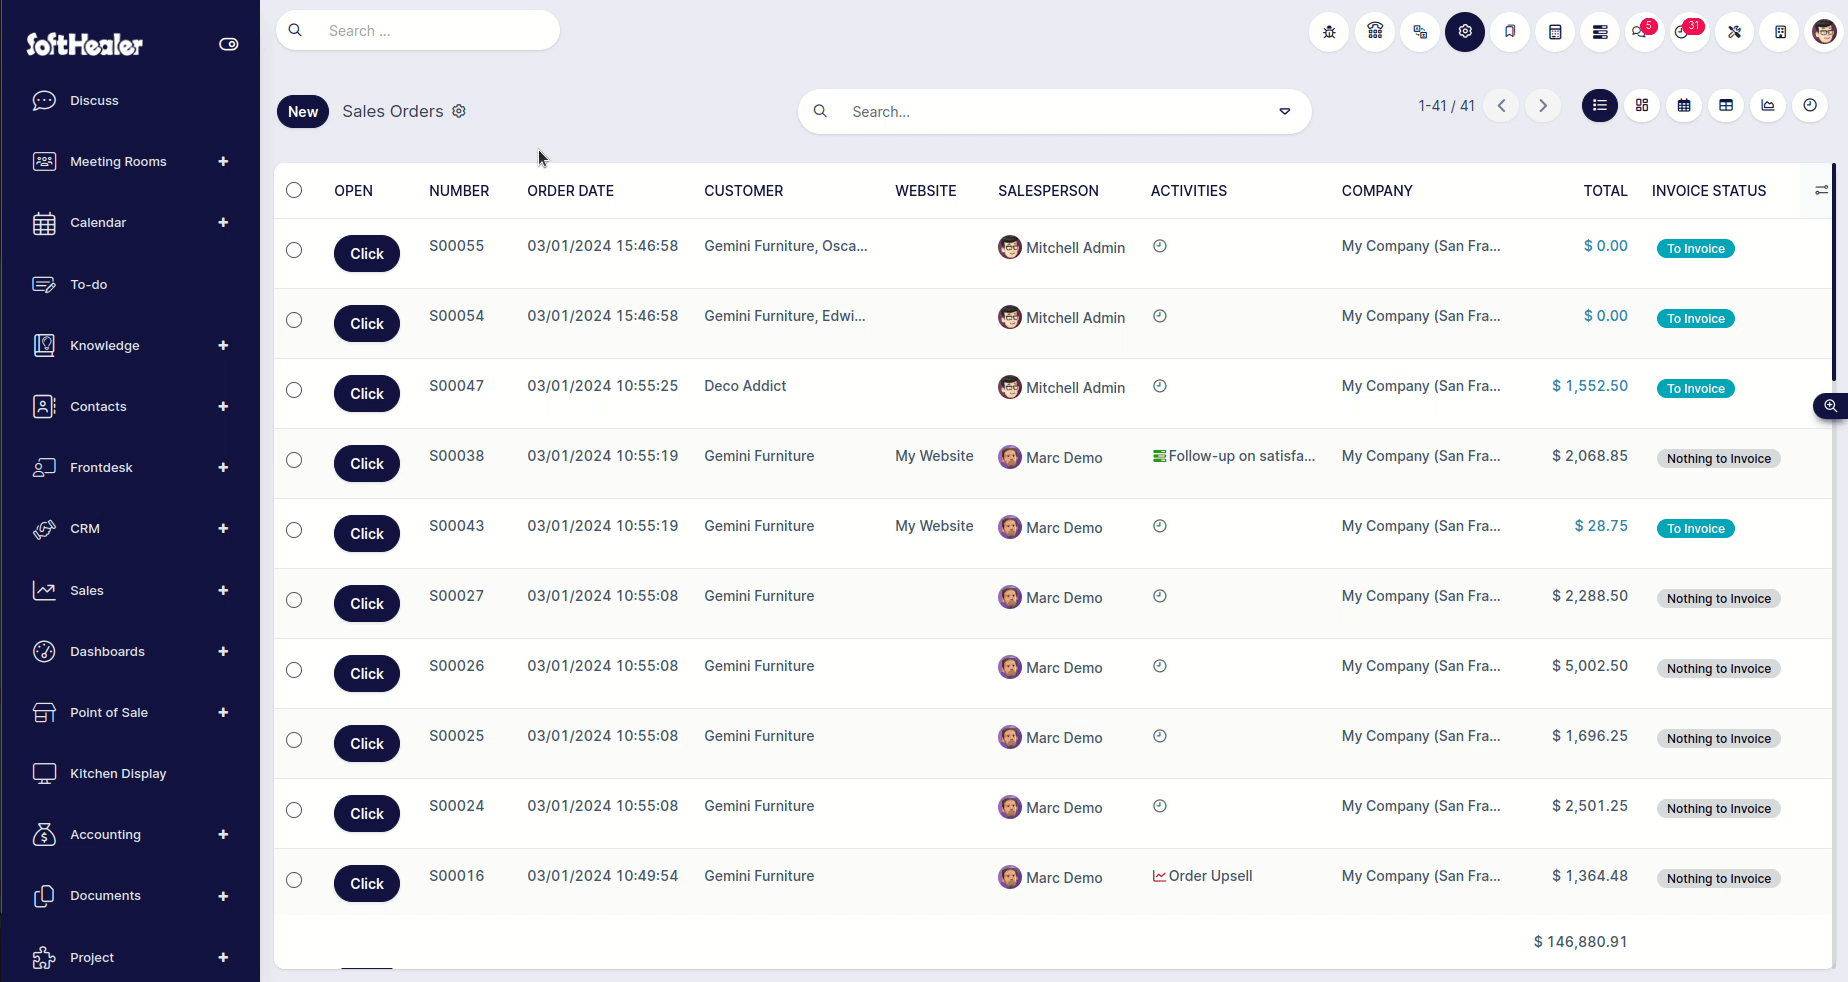Focus the Sales Orders search field
Image resolution: width=1848 pixels, height=982 pixels.
pos(1055,111)
